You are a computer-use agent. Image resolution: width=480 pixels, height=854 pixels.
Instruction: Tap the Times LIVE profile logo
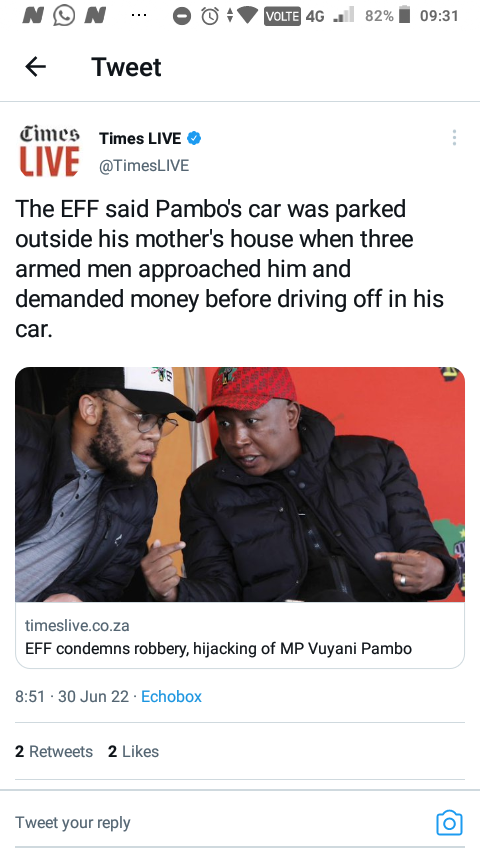(50, 151)
